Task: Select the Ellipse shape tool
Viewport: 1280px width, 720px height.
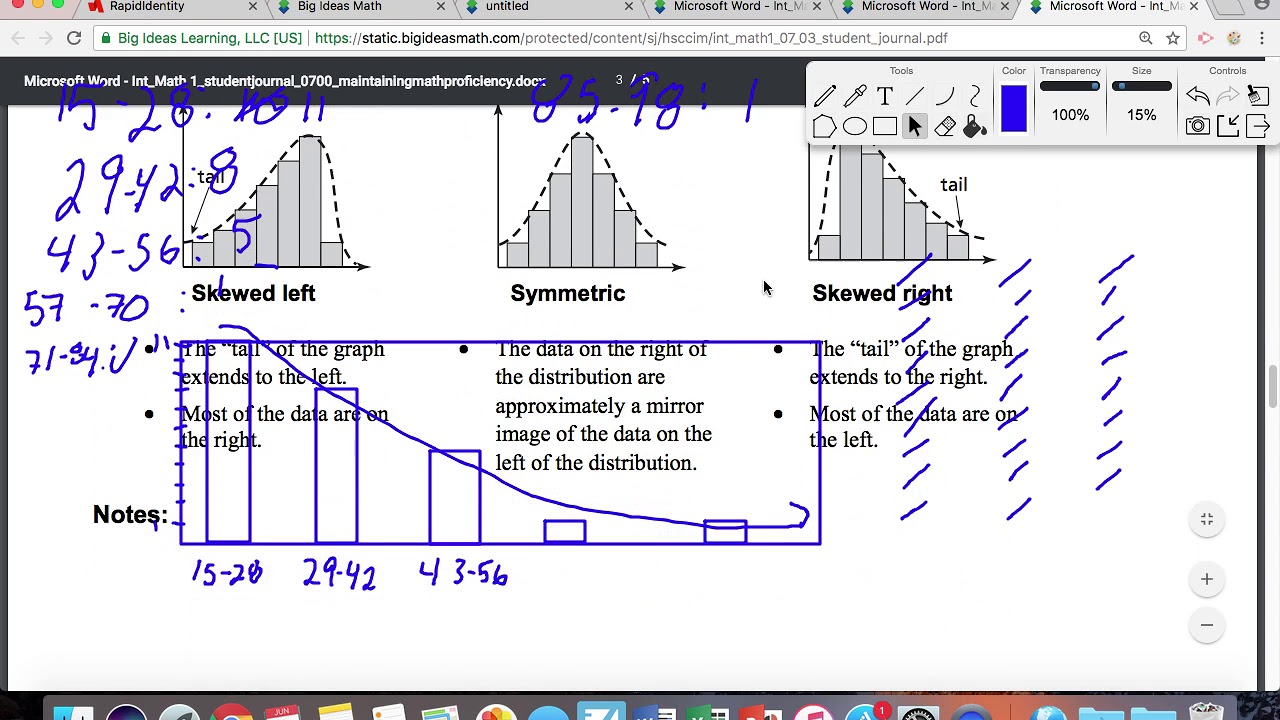Action: pos(855,127)
